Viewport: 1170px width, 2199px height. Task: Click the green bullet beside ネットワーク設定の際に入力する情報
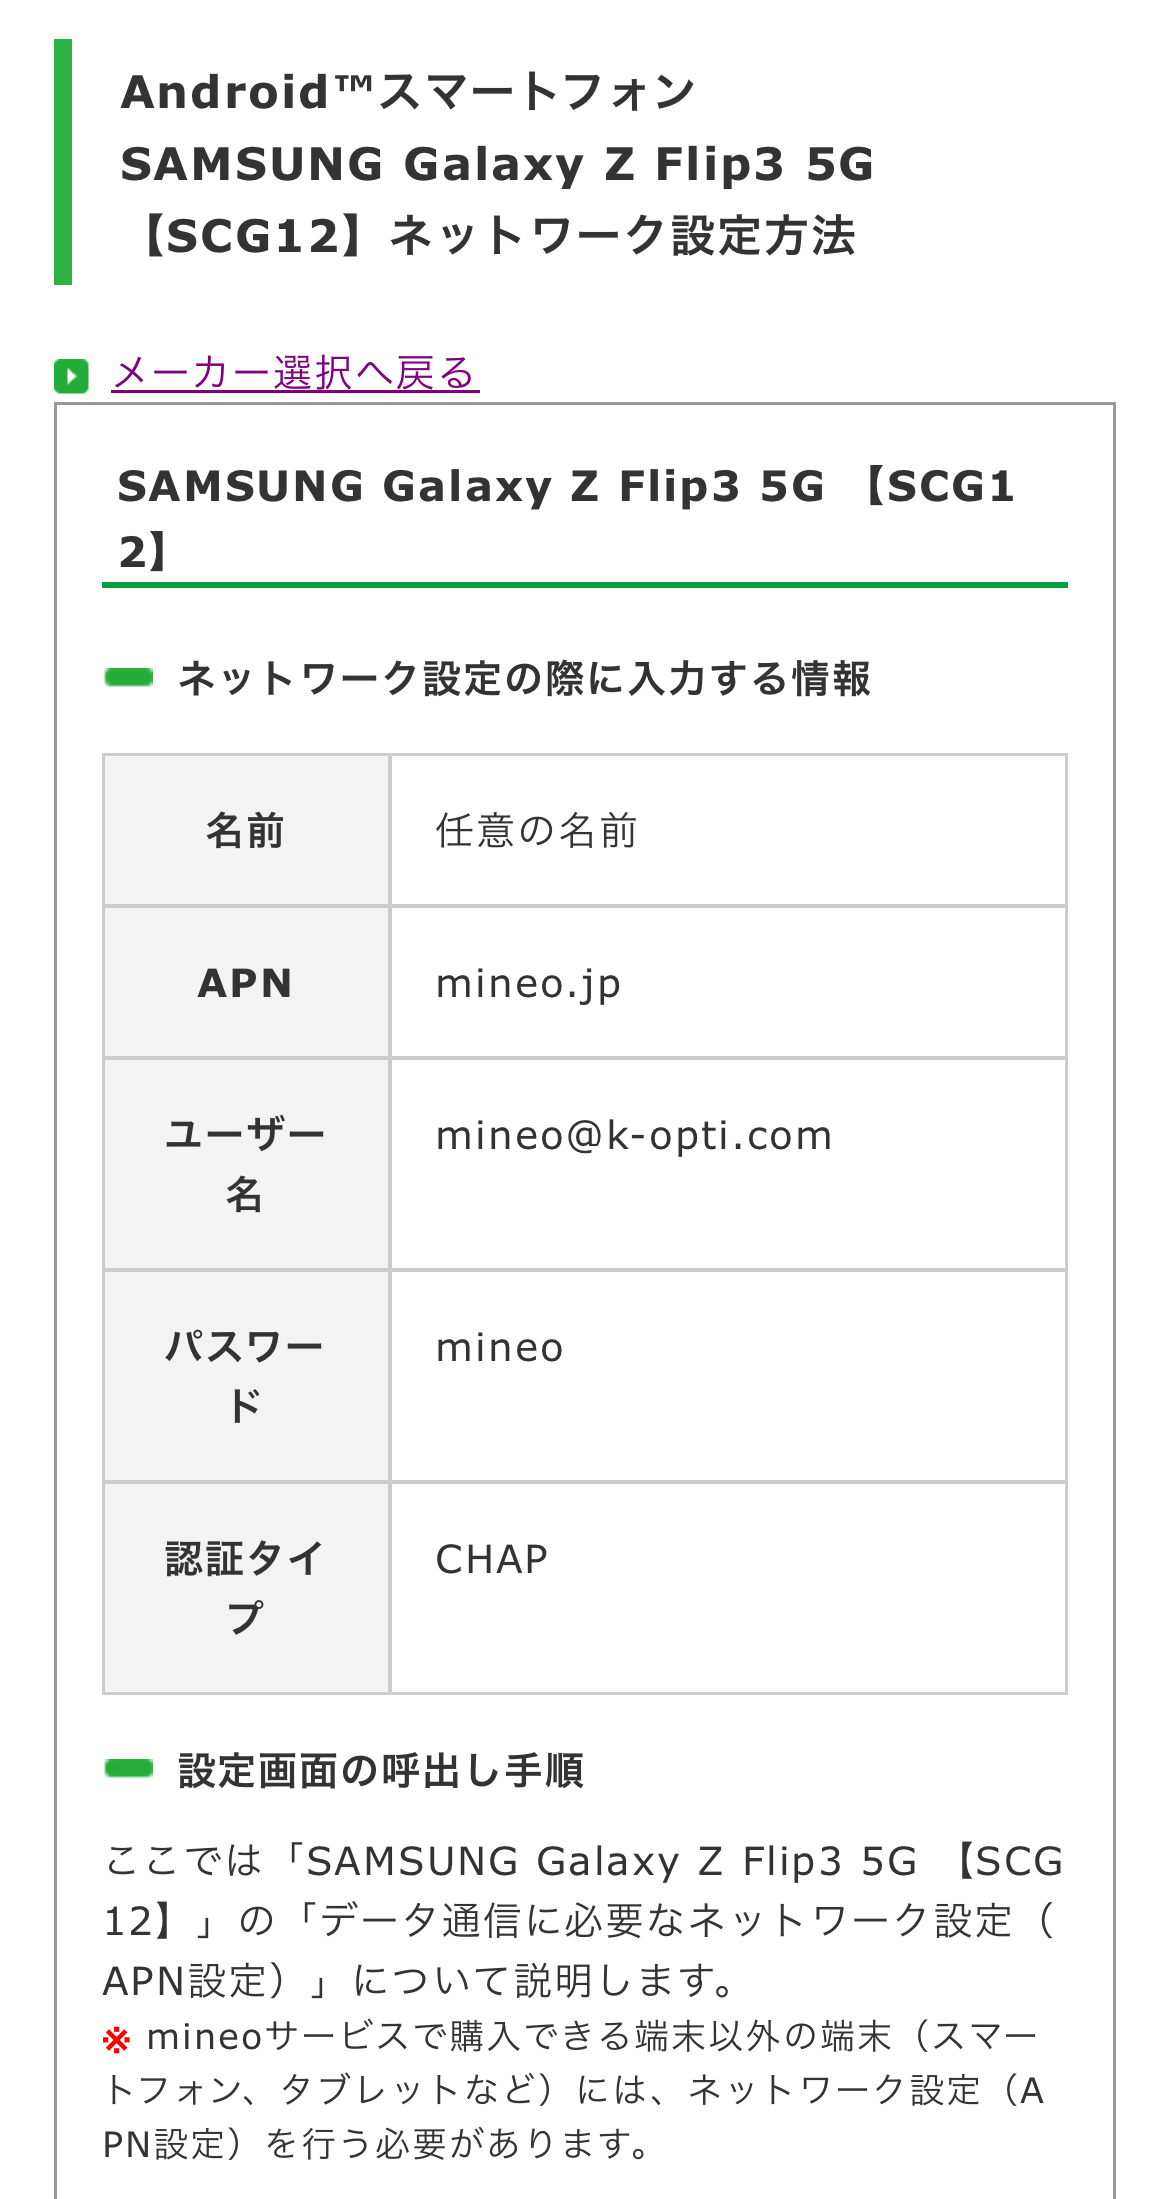pyautogui.click(x=129, y=678)
